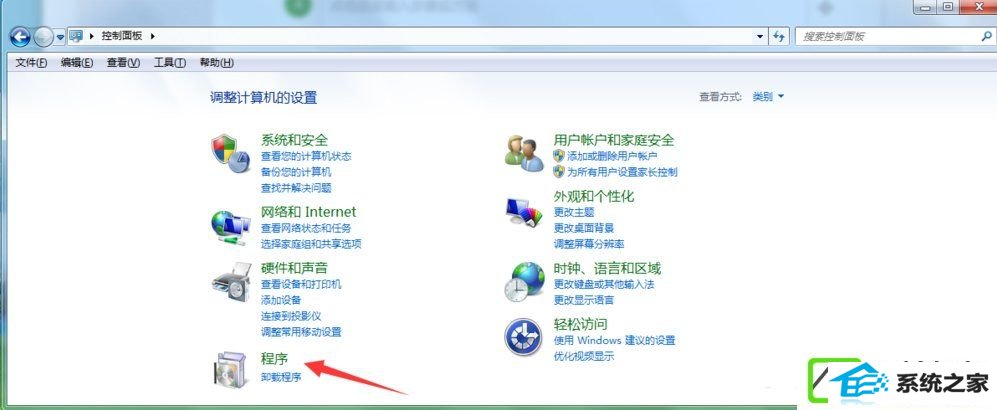Click the User Accounts people icon

[x=525, y=153]
